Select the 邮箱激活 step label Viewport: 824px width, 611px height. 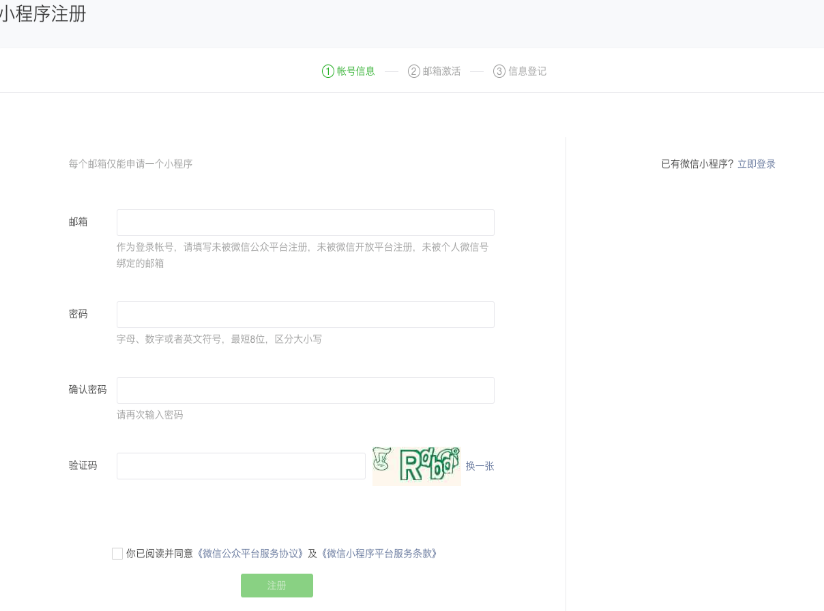[442, 71]
